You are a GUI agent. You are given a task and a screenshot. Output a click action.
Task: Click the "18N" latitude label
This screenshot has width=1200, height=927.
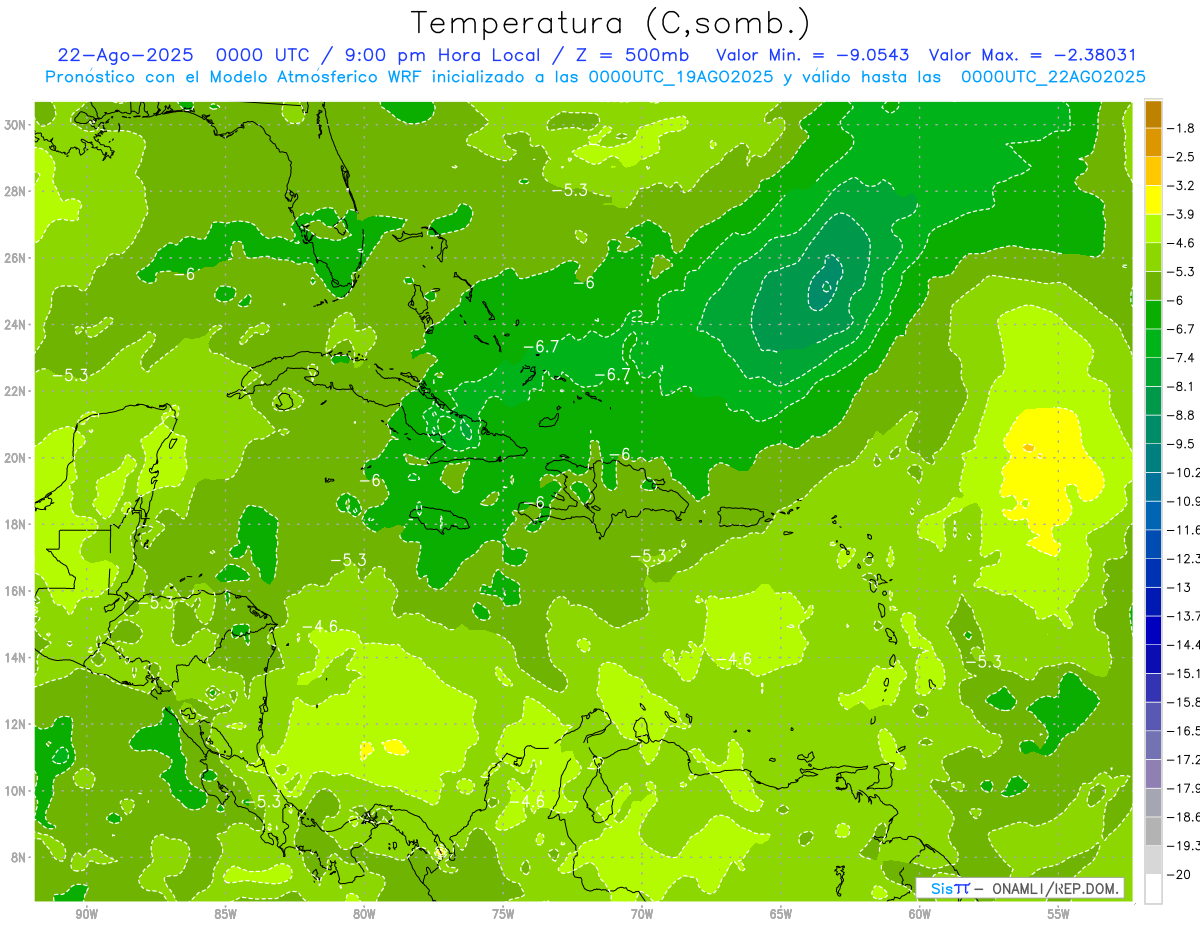15,524
